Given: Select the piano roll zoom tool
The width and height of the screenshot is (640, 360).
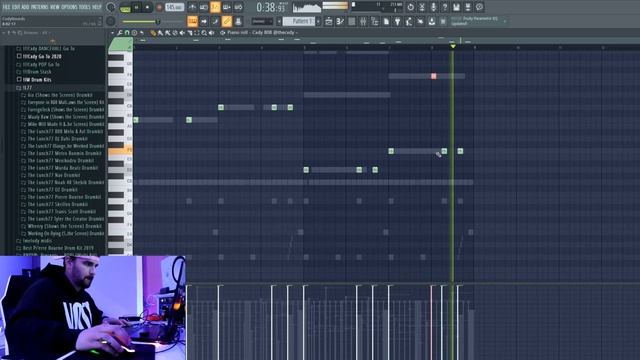Looking at the screenshot, I should (x=204, y=33).
